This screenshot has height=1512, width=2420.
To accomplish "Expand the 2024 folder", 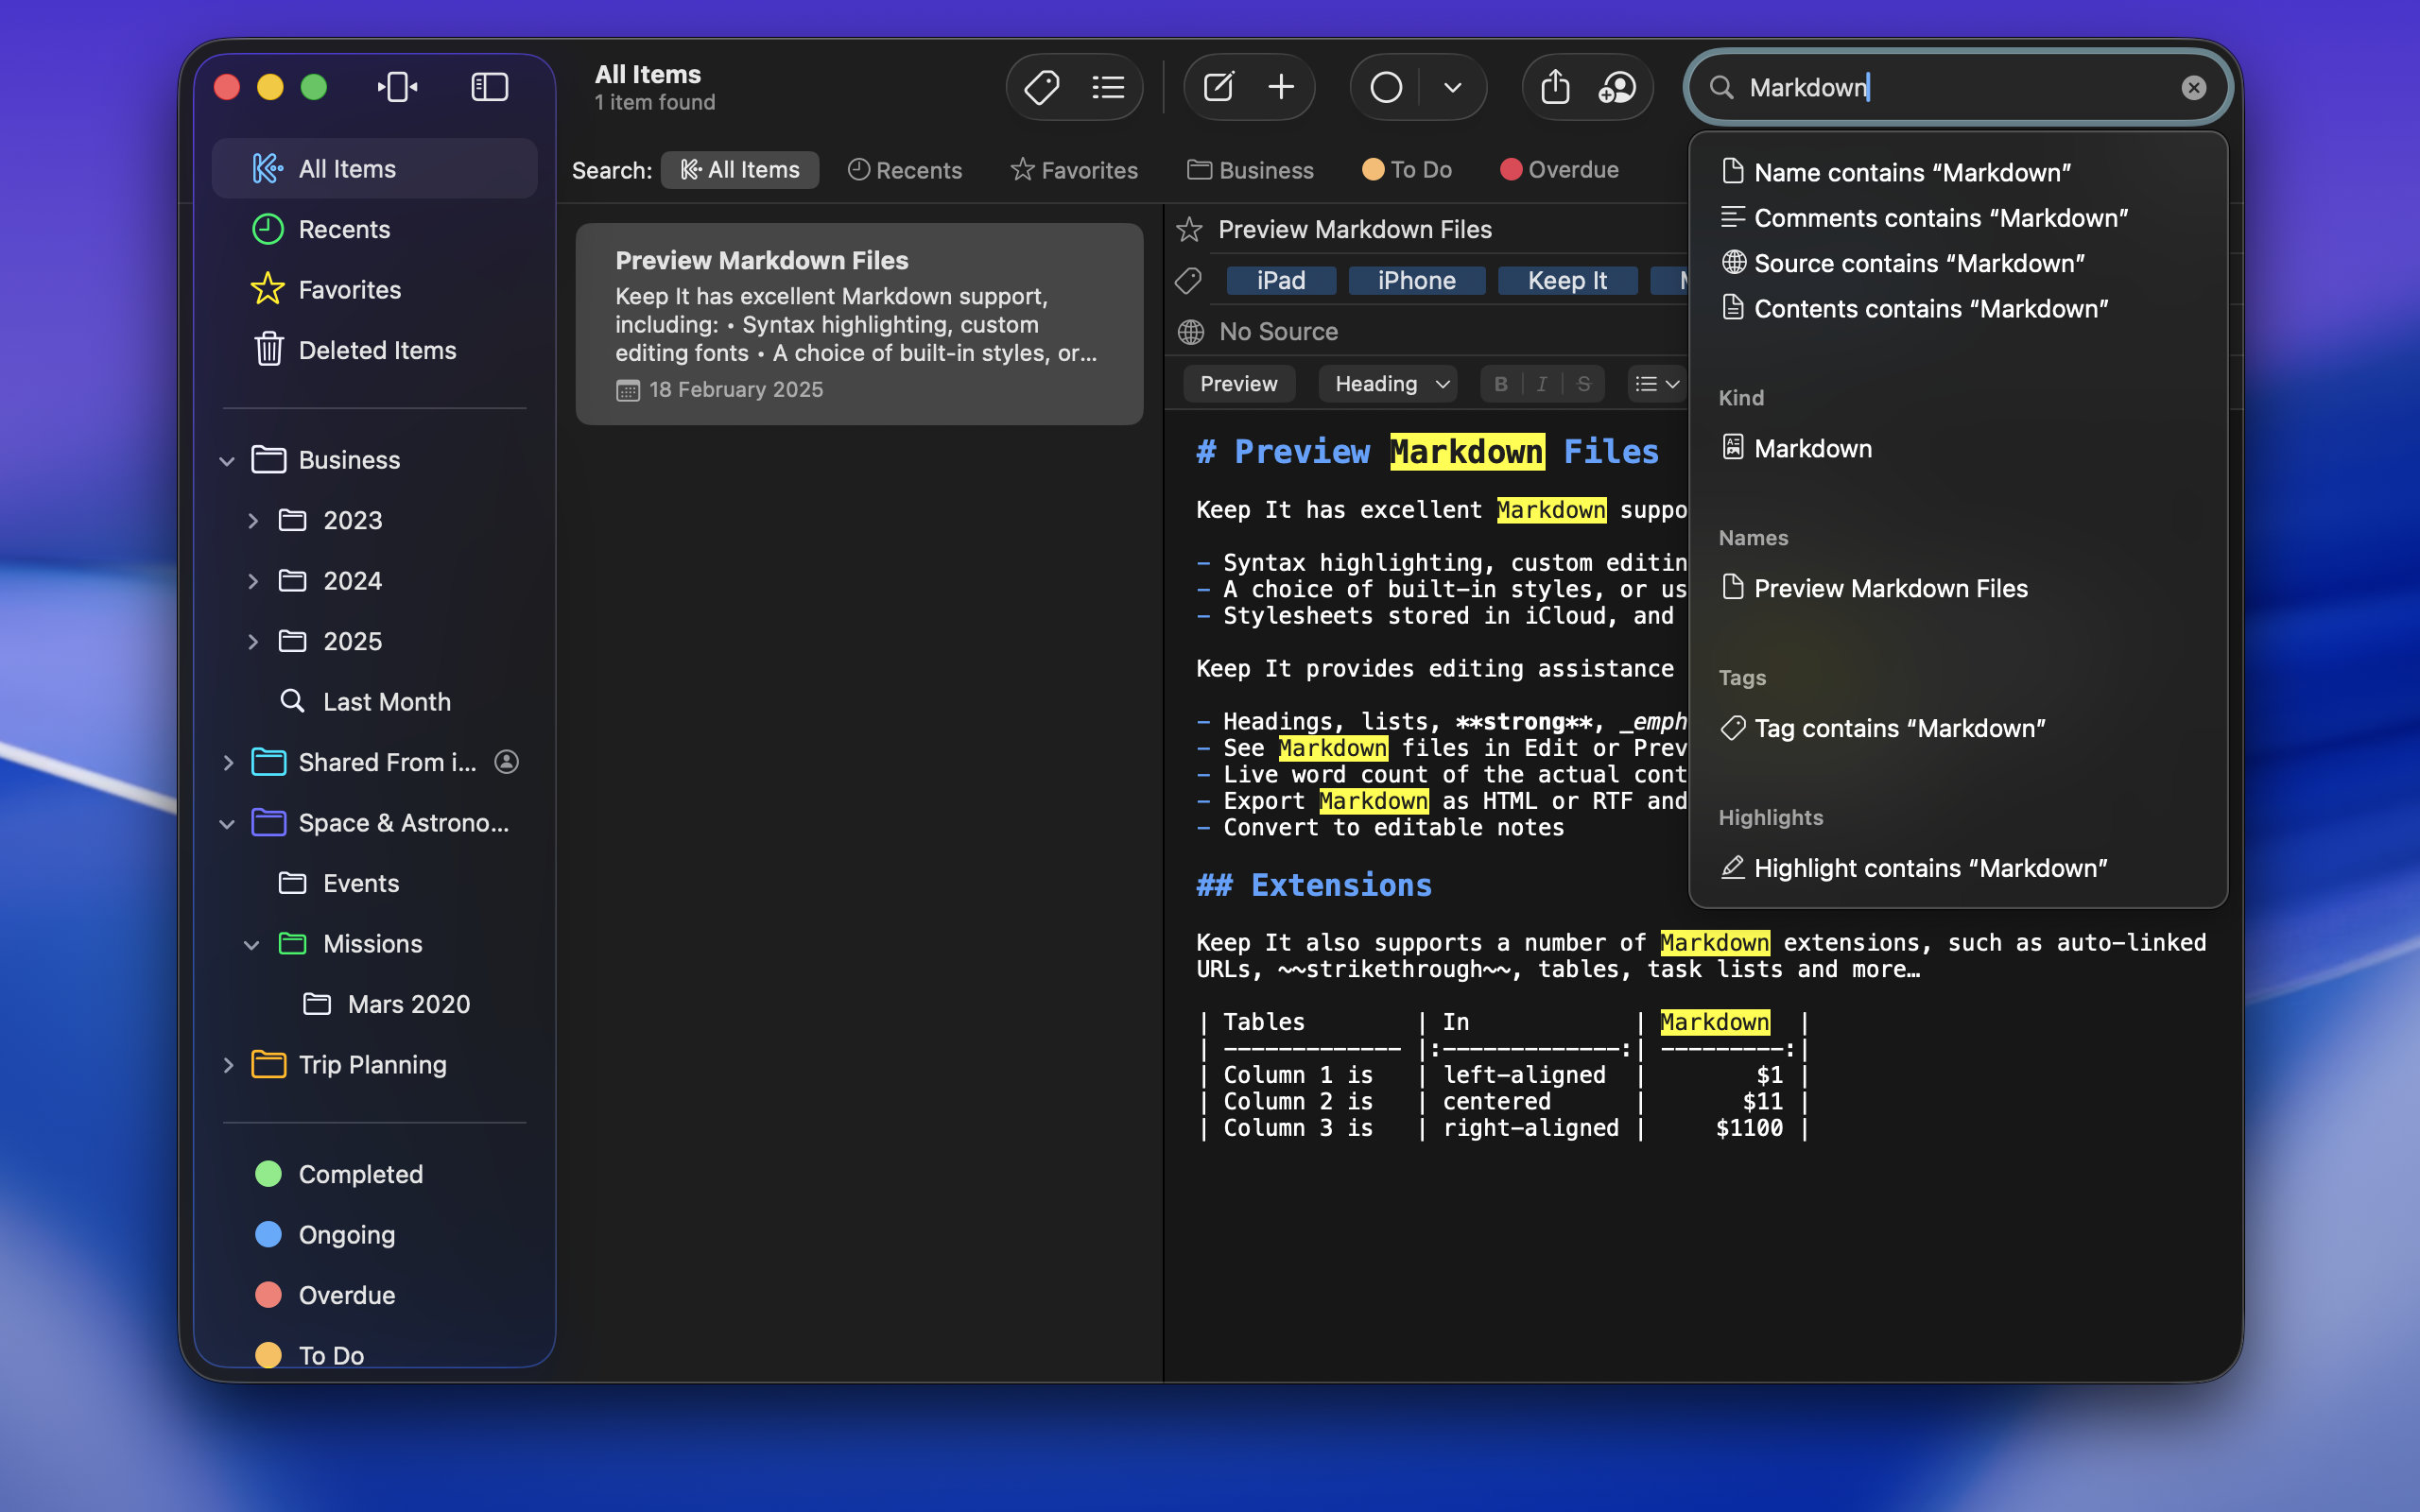I will (x=253, y=581).
